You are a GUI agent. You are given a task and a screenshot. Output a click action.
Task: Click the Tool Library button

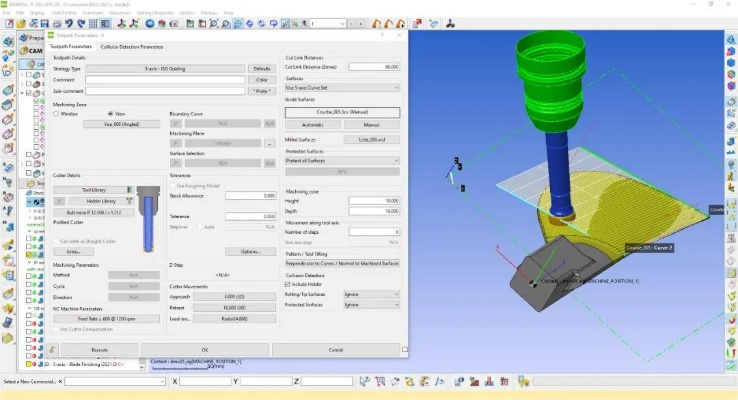click(93, 189)
